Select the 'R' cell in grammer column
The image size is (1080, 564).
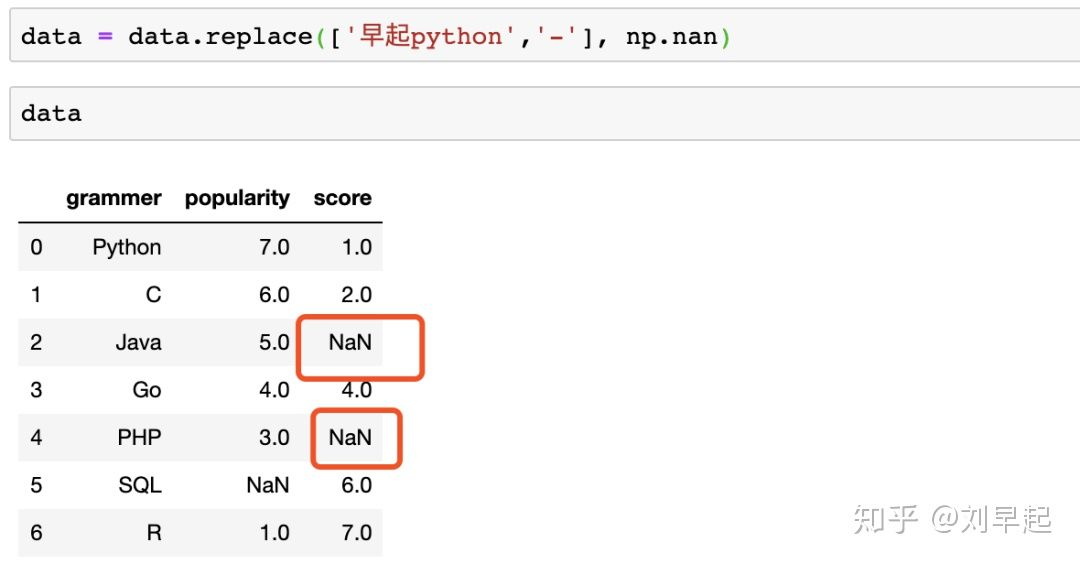click(x=154, y=532)
